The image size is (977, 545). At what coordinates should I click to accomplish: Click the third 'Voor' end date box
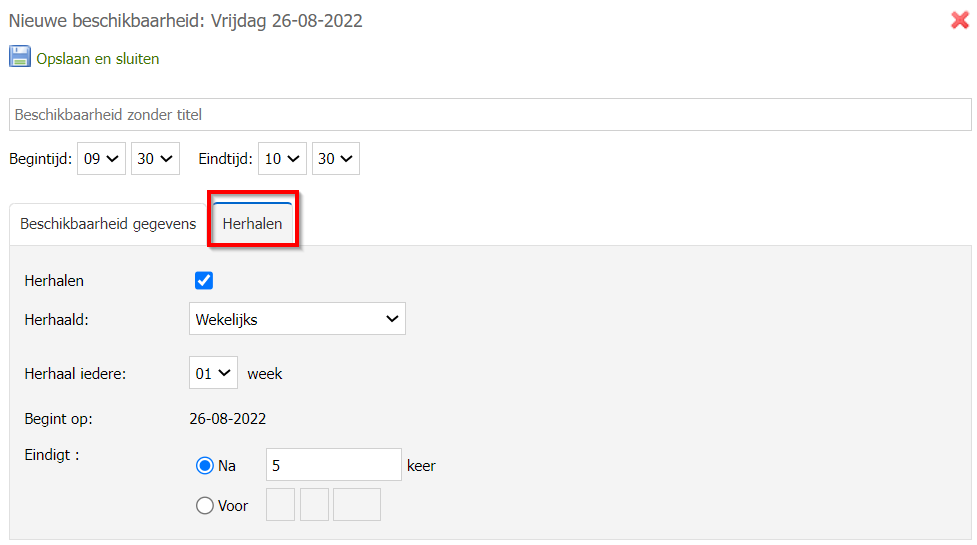pos(356,505)
